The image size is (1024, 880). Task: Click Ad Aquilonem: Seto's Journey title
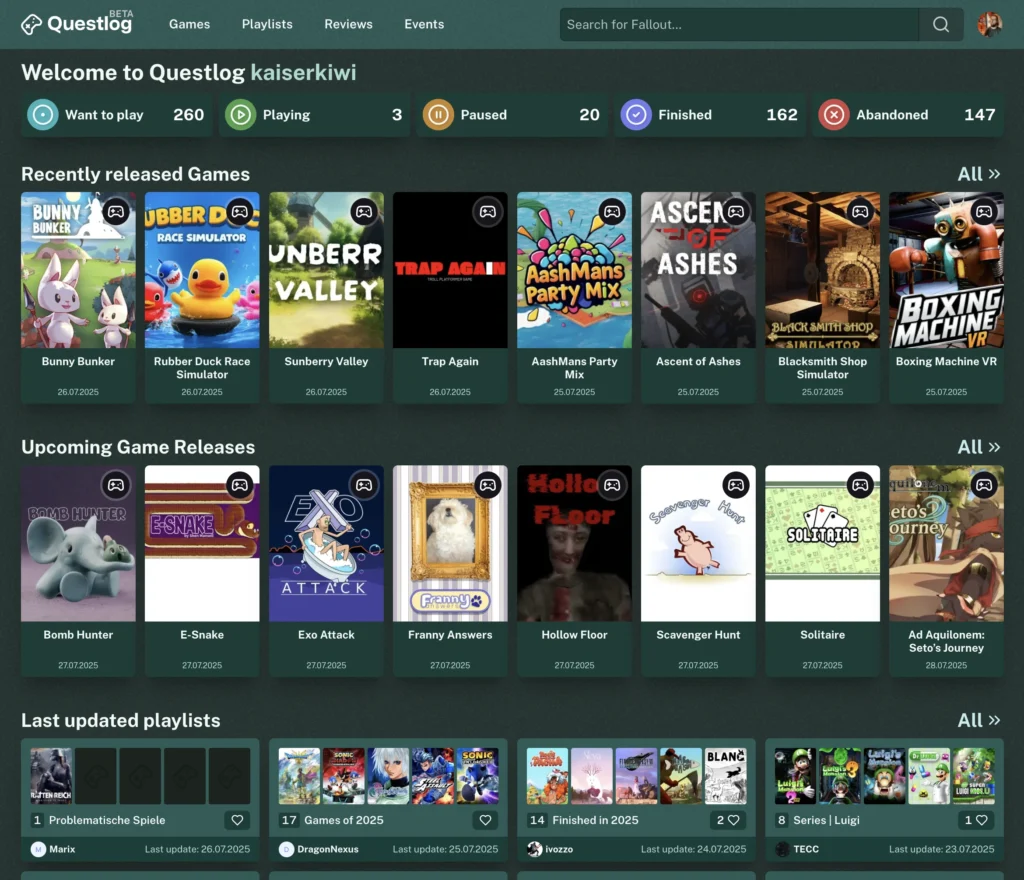coord(946,641)
